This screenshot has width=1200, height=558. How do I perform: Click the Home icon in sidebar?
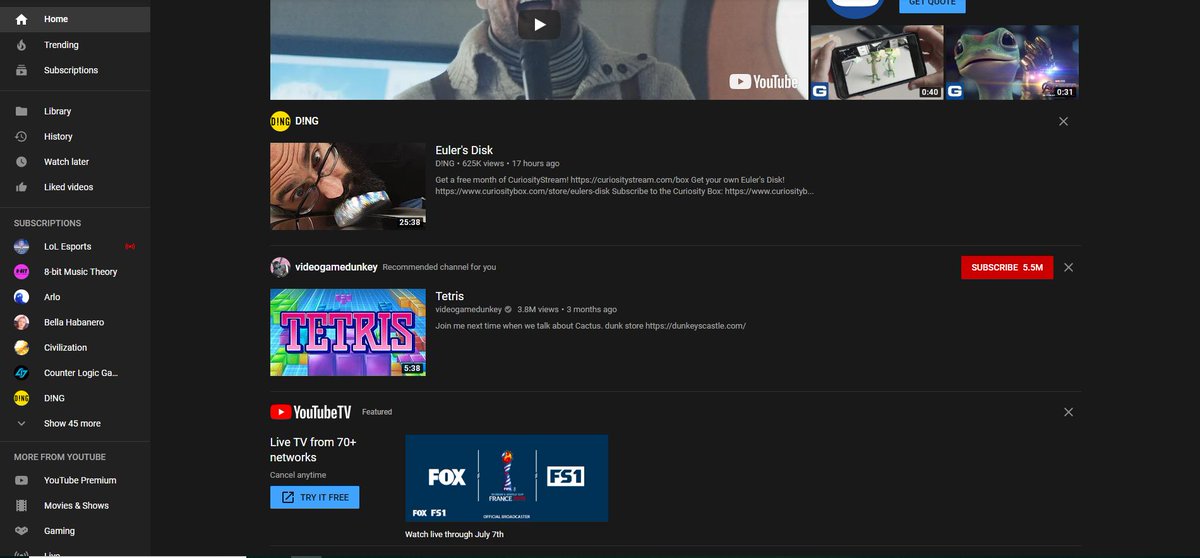point(21,19)
